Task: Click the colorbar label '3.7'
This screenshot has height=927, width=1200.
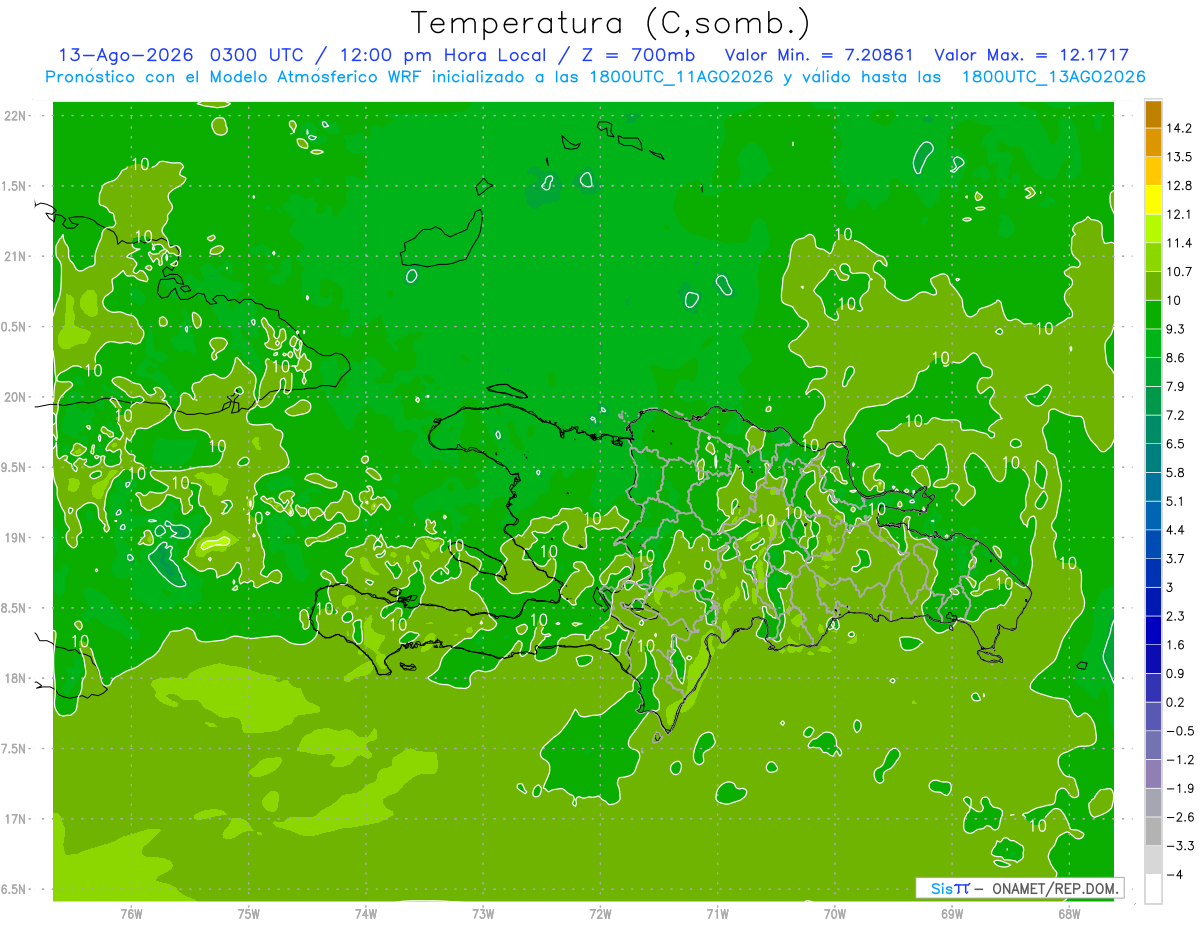Action: click(1176, 558)
